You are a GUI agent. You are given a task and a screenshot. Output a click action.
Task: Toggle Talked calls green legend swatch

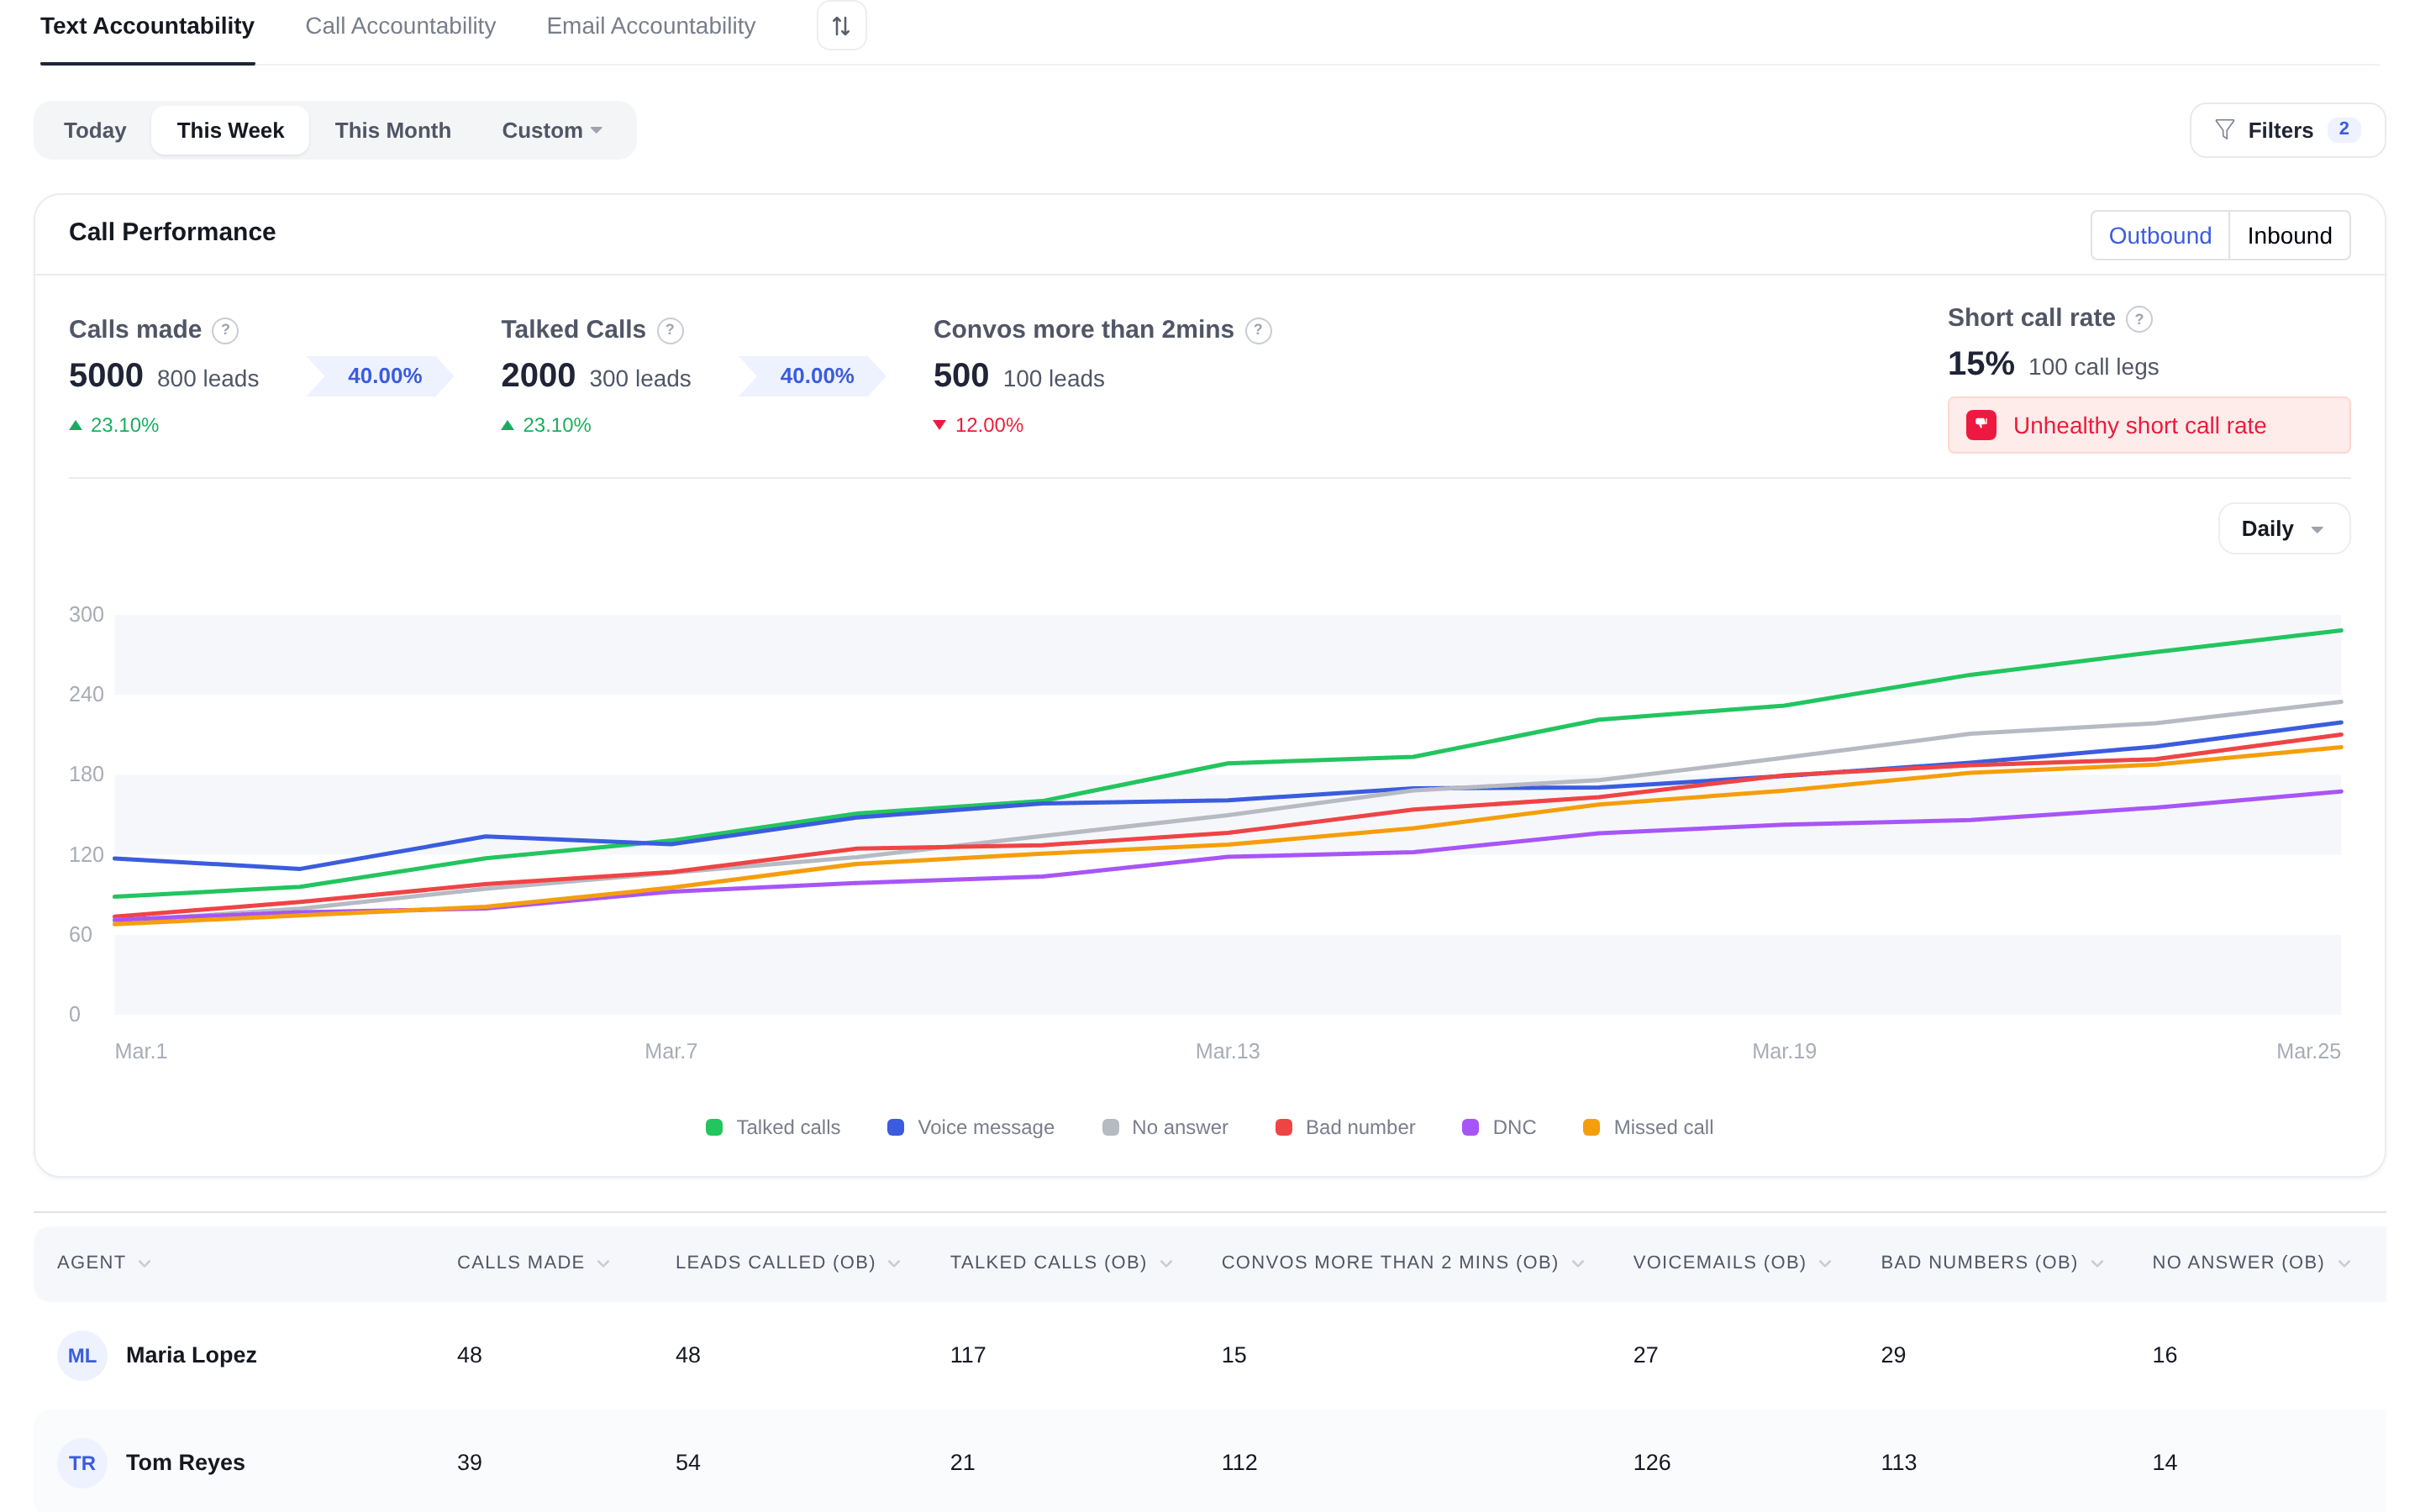pyautogui.click(x=714, y=1127)
